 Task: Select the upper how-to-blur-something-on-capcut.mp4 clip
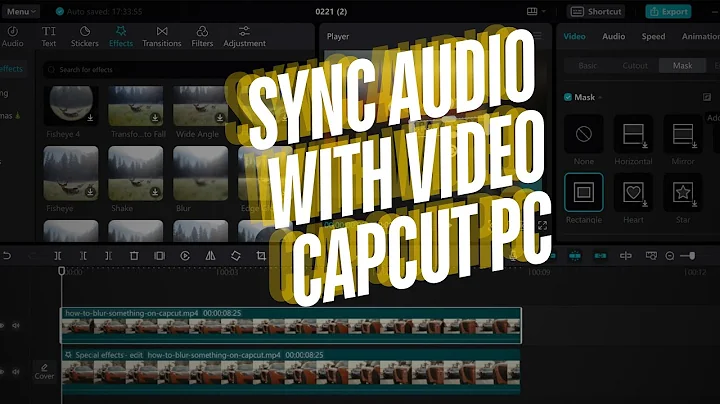[291, 325]
